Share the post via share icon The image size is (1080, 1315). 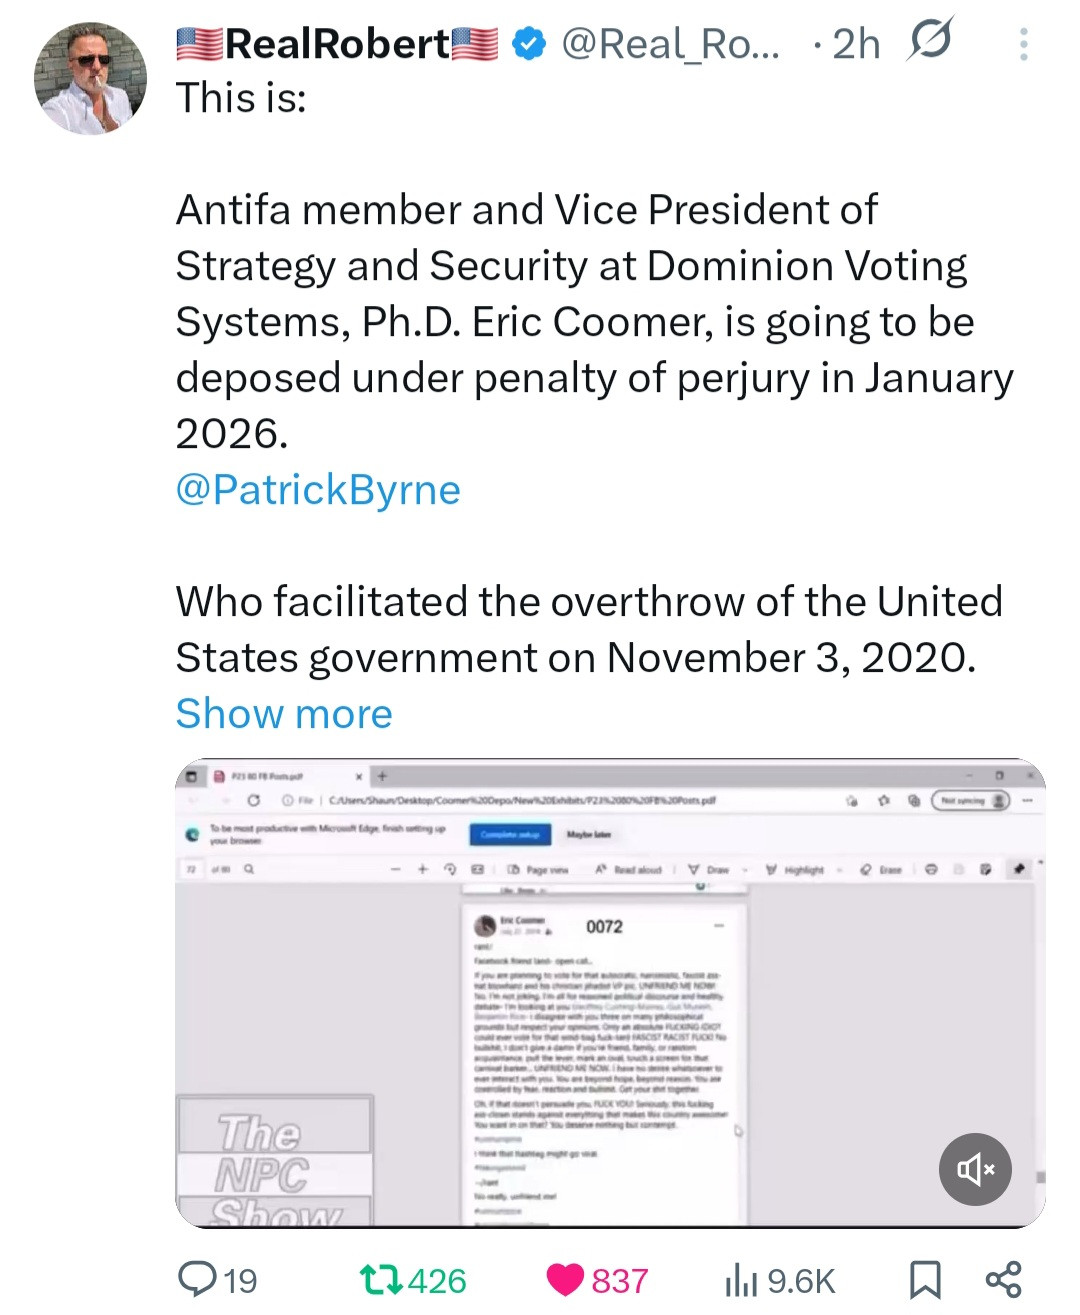(1003, 1279)
